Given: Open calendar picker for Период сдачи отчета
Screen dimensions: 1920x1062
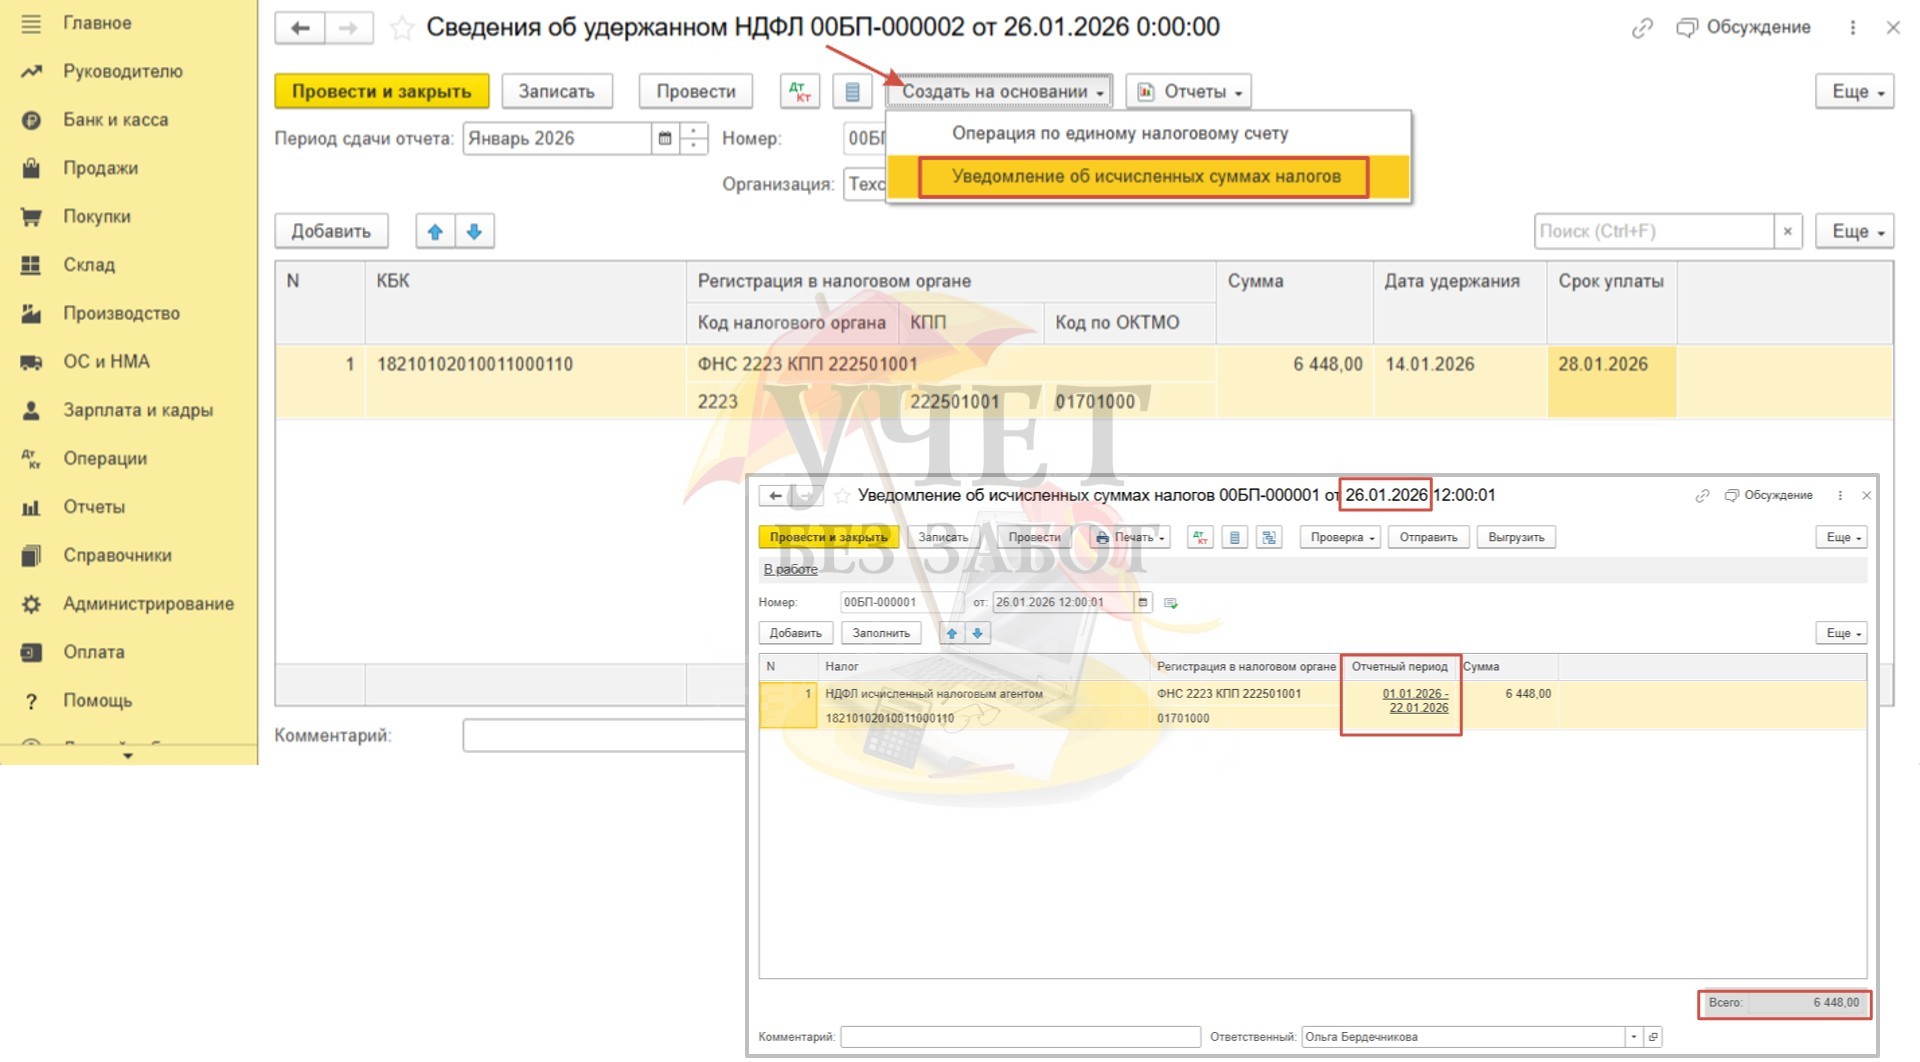Looking at the screenshot, I should (x=665, y=138).
